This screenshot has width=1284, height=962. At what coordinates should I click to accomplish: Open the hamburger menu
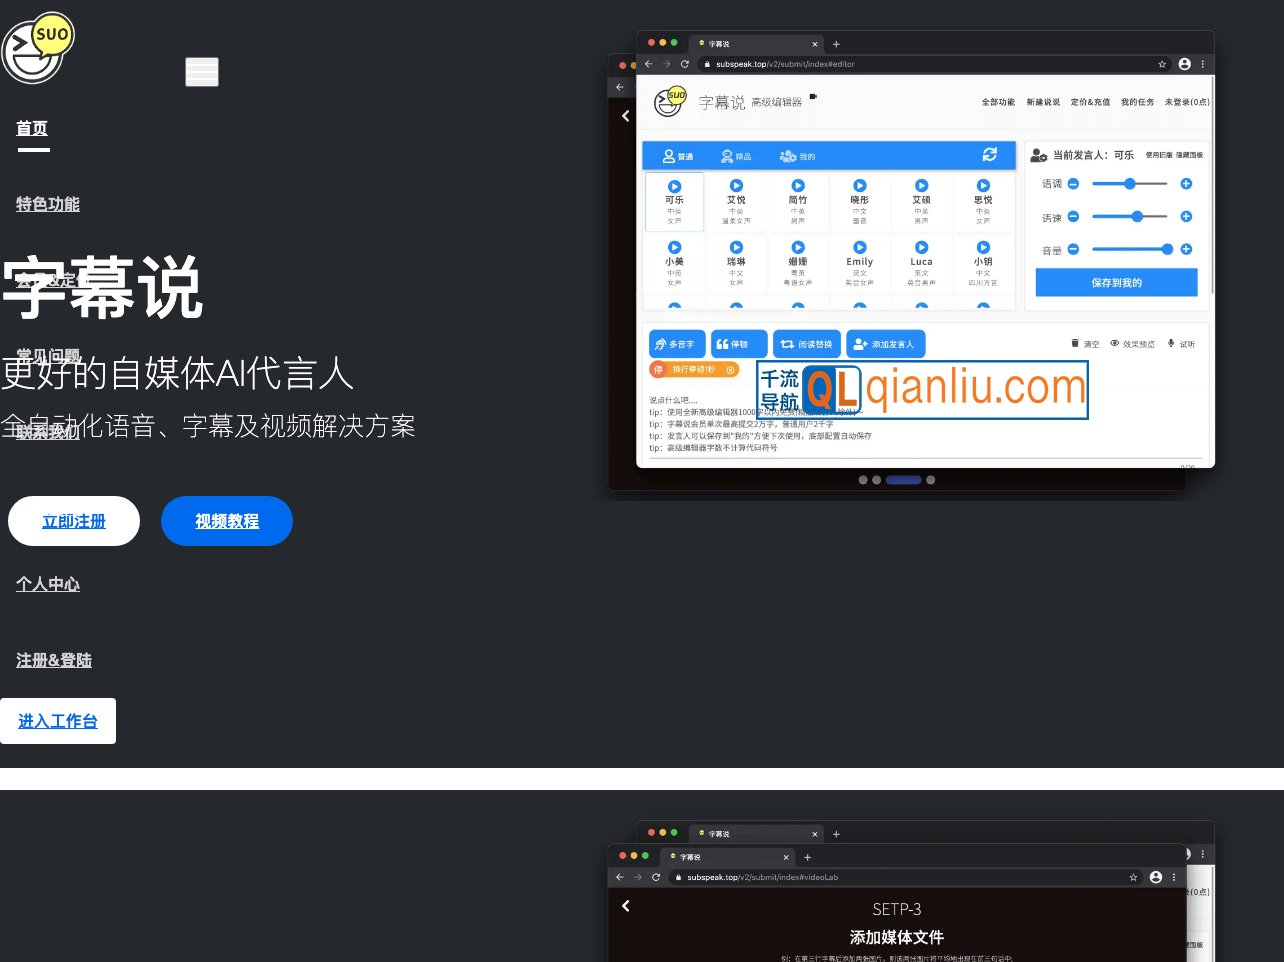(202, 72)
